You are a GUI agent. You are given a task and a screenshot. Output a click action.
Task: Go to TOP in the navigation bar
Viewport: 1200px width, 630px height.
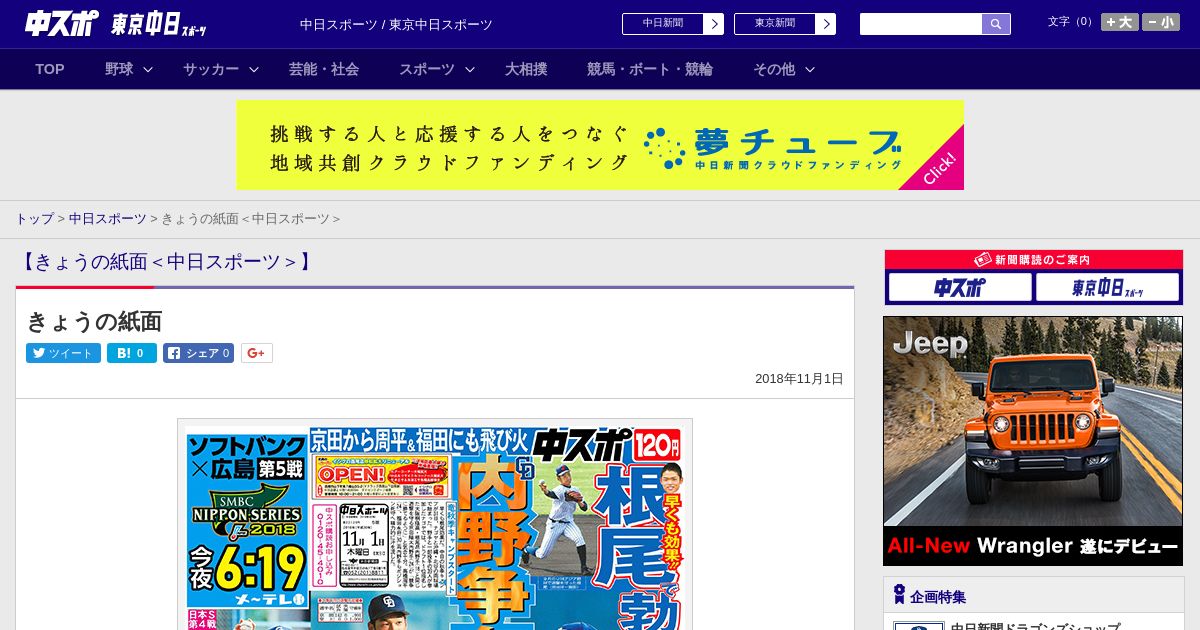click(x=50, y=69)
